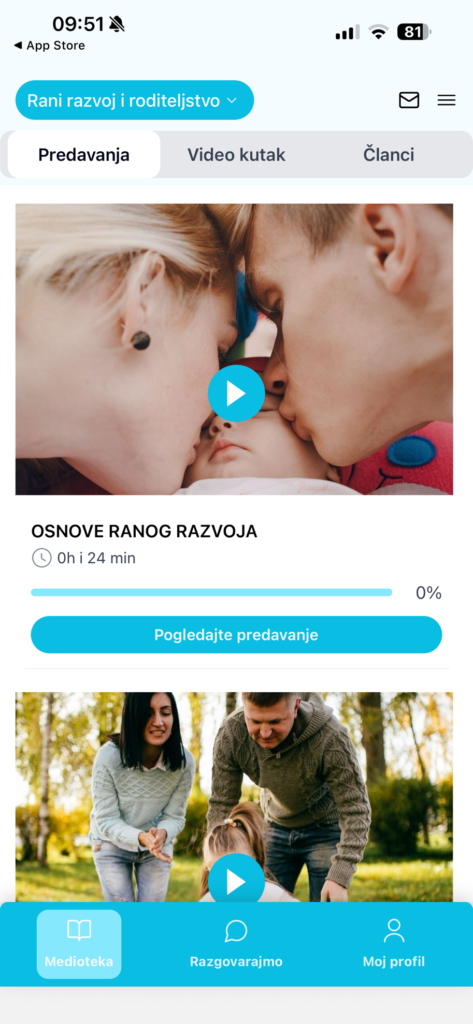This screenshot has height=1024, width=473.
Task: Open the mail envelope icon
Action: tap(409, 100)
